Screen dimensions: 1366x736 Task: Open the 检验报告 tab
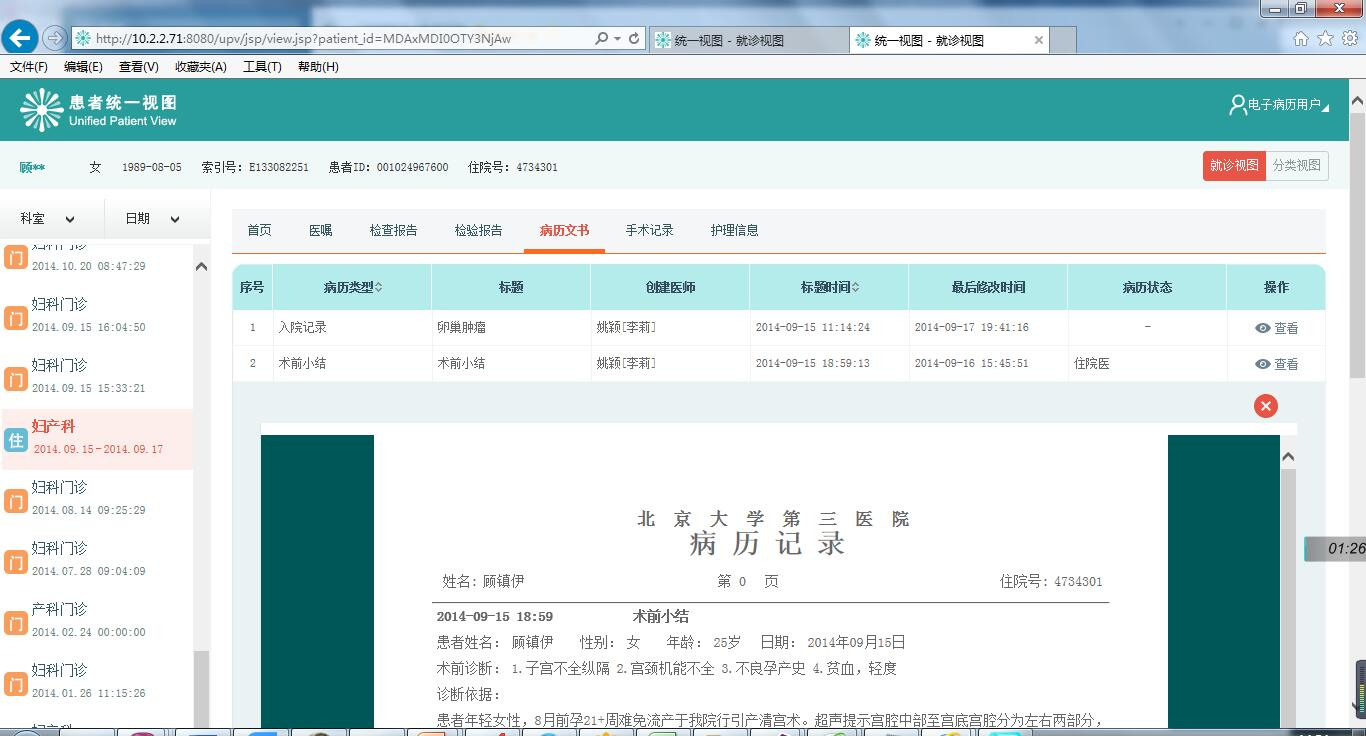point(478,231)
